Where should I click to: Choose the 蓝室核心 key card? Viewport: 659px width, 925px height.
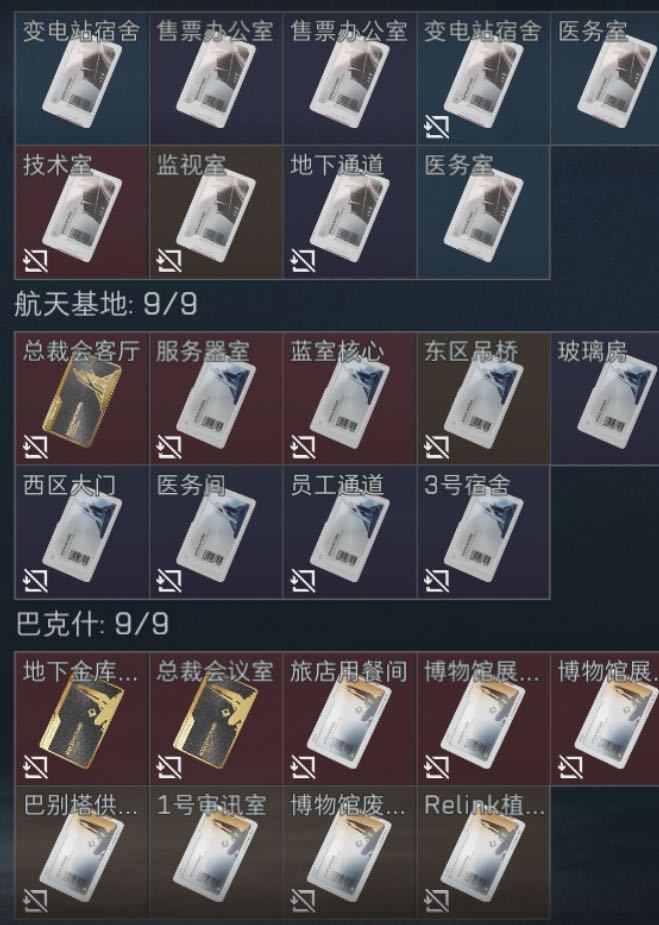[x=350, y=398]
